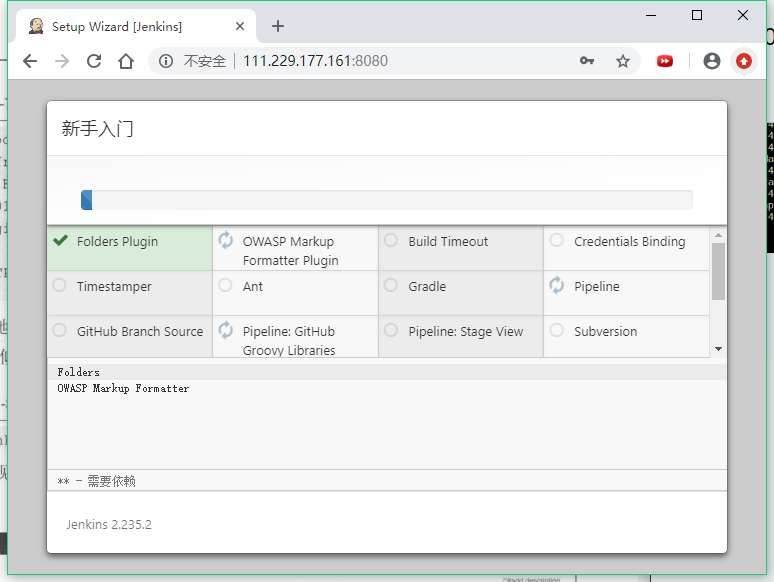Click the plugin list scroll-up arrow

[x=718, y=235]
